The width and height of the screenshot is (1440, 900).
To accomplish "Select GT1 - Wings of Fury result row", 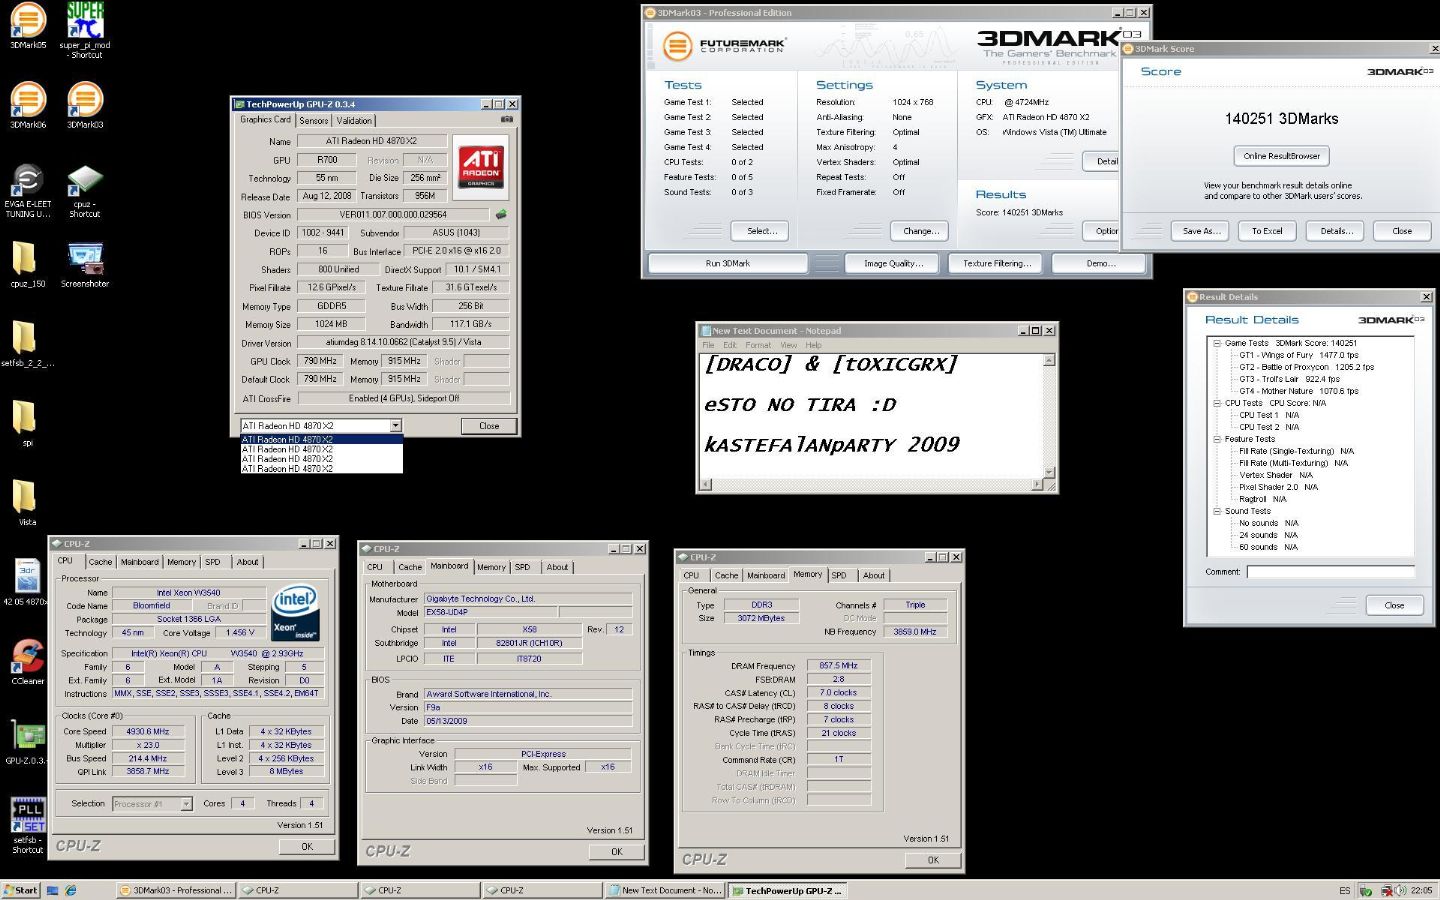I will tap(1299, 355).
